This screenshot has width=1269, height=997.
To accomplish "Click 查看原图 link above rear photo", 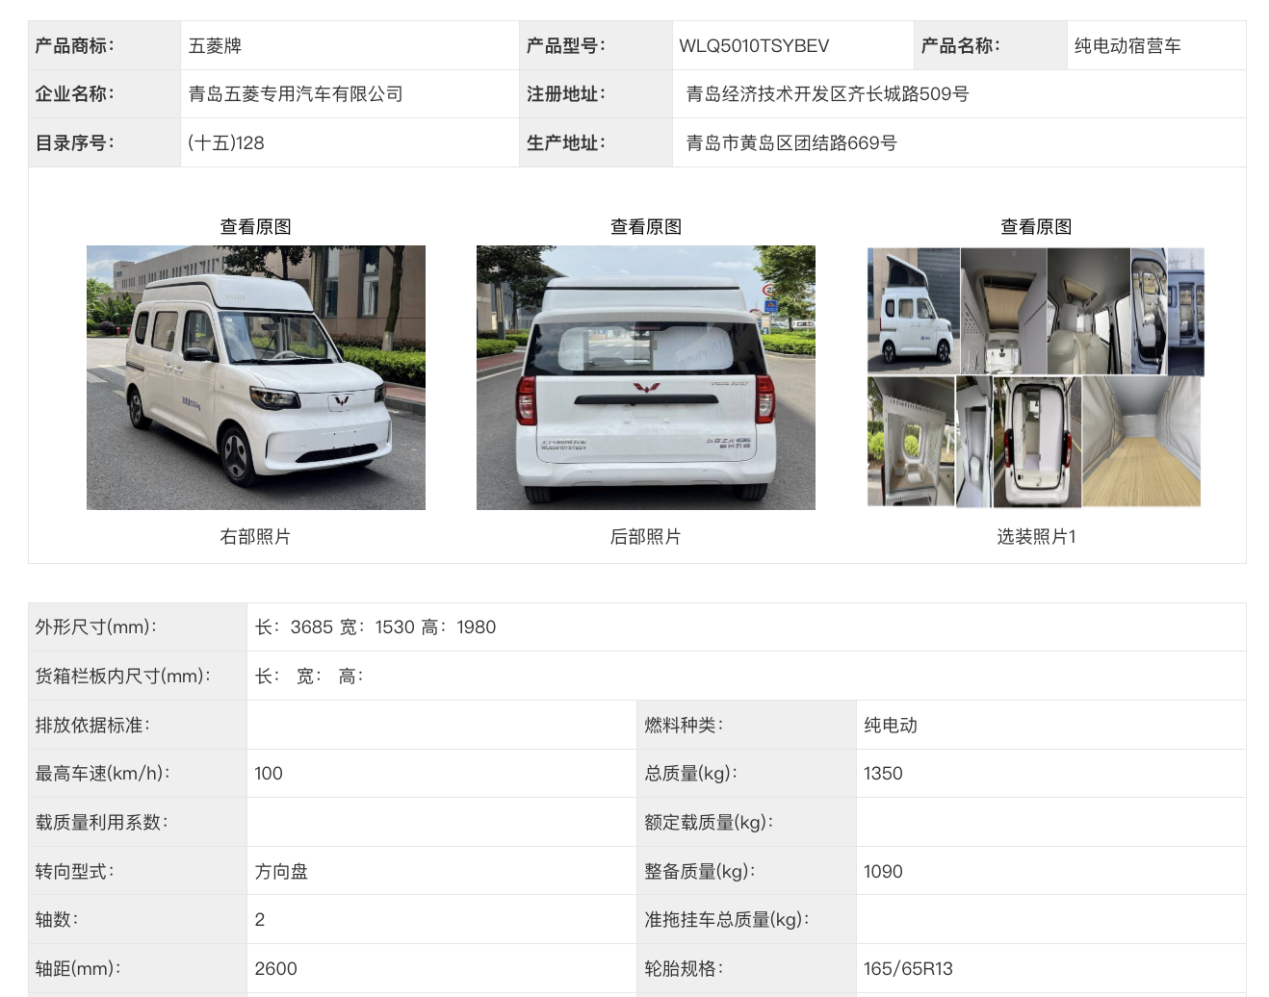I will click(646, 227).
